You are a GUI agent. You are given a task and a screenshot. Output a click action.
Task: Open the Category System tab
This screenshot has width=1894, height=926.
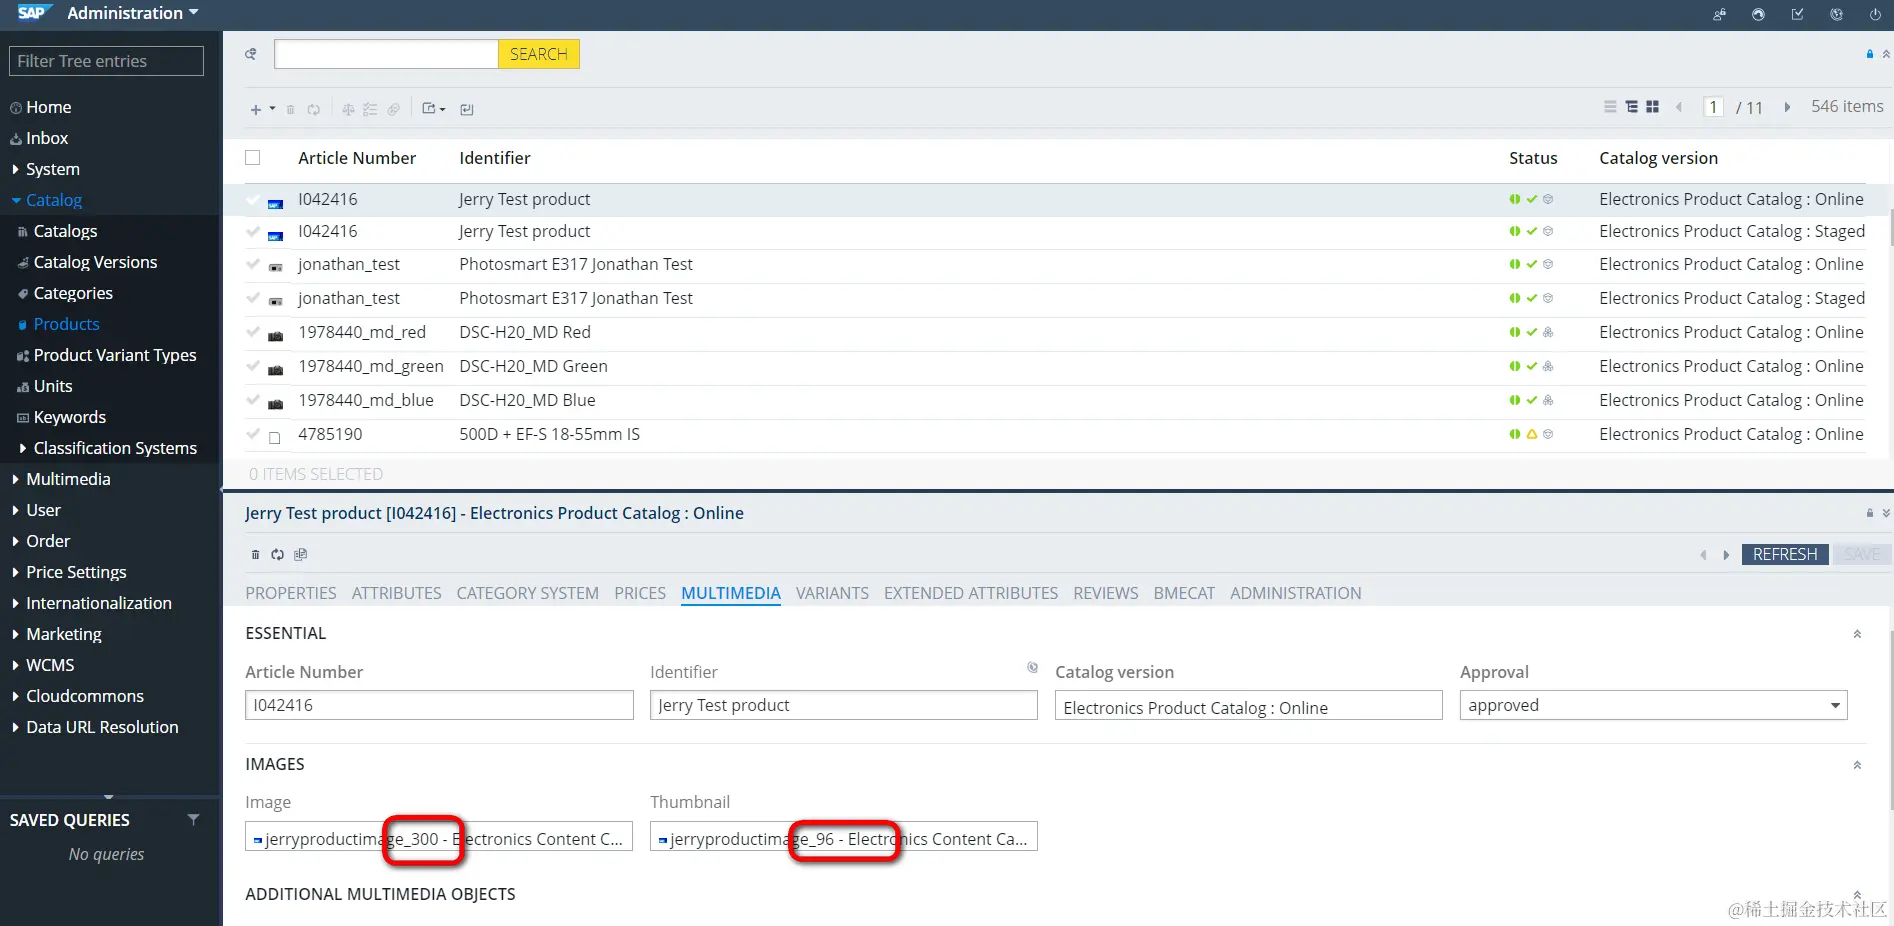click(x=528, y=593)
